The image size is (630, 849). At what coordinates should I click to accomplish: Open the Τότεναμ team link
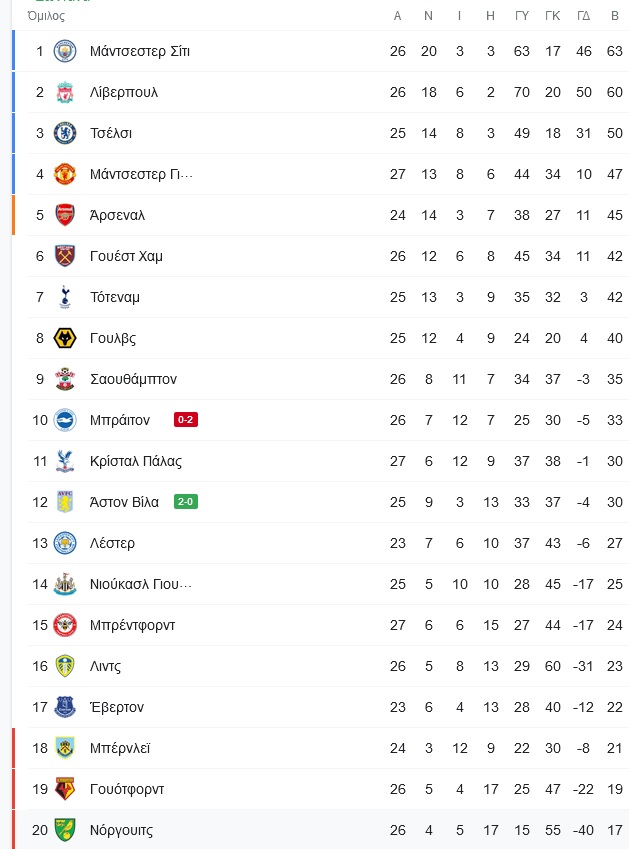click(115, 297)
